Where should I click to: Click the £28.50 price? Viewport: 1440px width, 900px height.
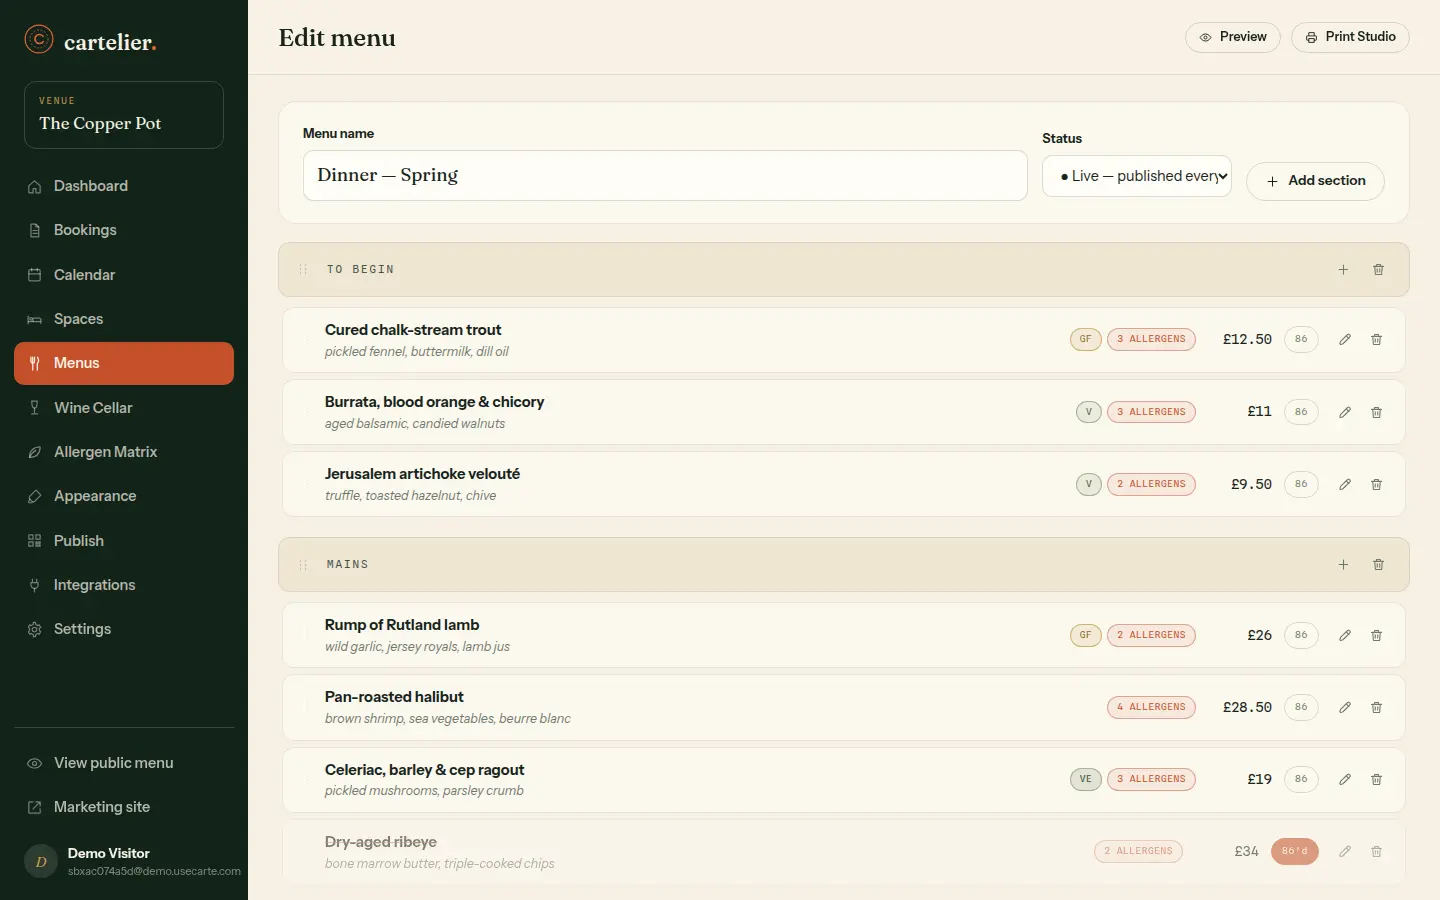(1247, 707)
